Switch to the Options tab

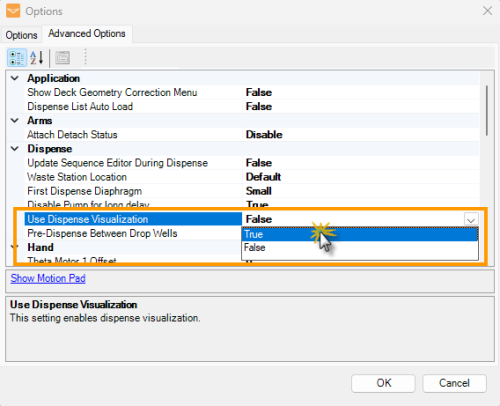click(21, 35)
